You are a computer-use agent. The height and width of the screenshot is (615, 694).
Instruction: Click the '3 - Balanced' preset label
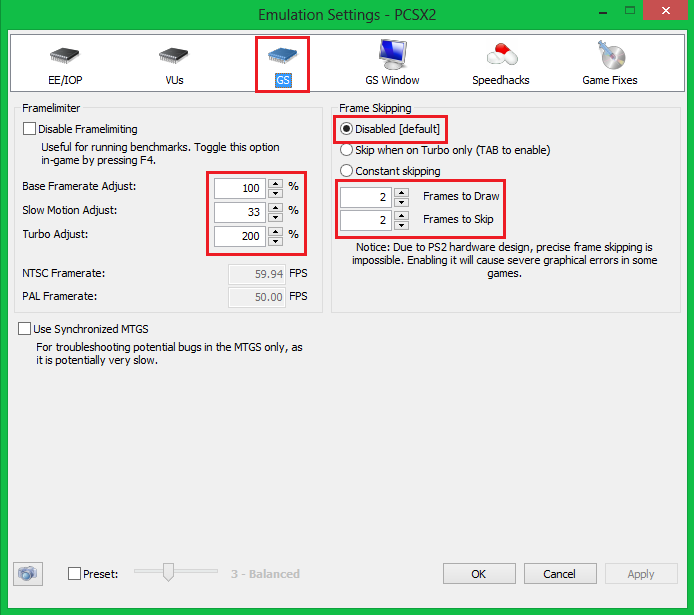(265, 574)
